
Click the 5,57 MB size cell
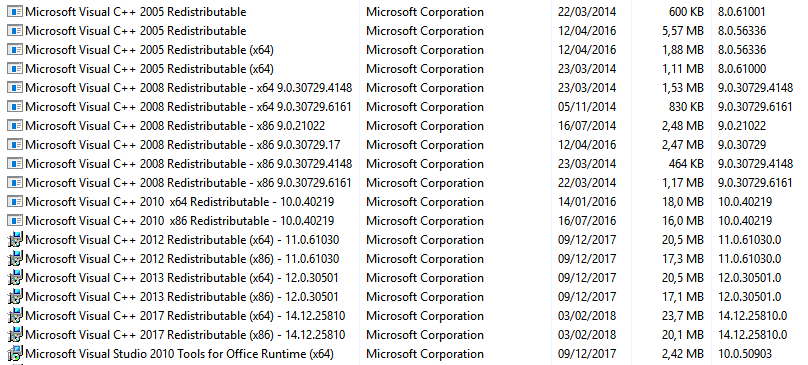coord(683,31)
